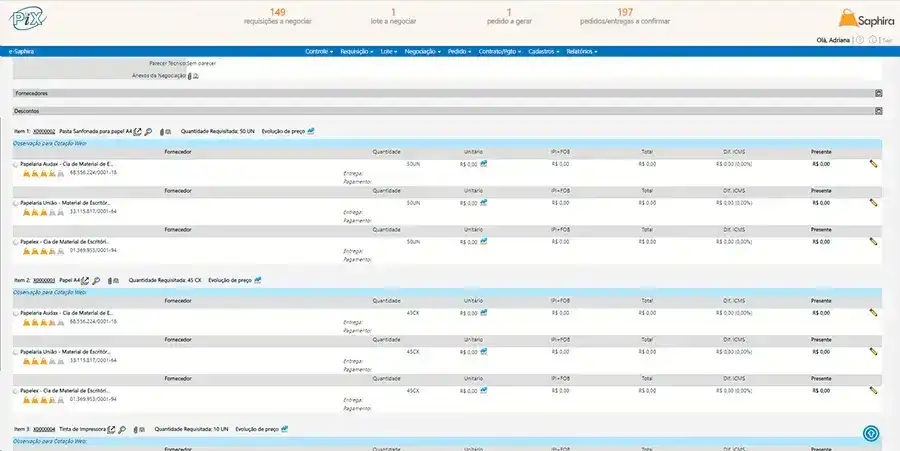This screenshot has height=451, width=900.
Task: Click the unit price chart icon for Papelex in Item 1
Action: click(x=484, y=241)
